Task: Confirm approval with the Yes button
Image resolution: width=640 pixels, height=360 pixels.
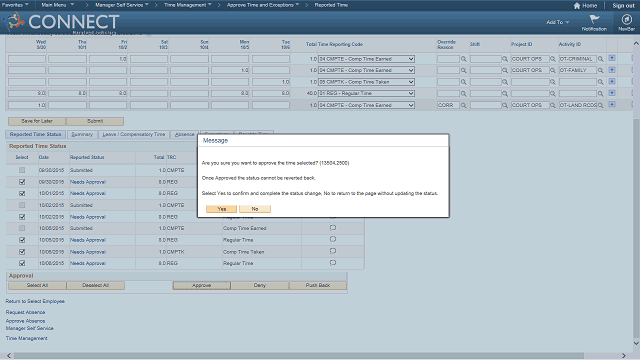Action: pyautogui.click(x=221, y=209)
